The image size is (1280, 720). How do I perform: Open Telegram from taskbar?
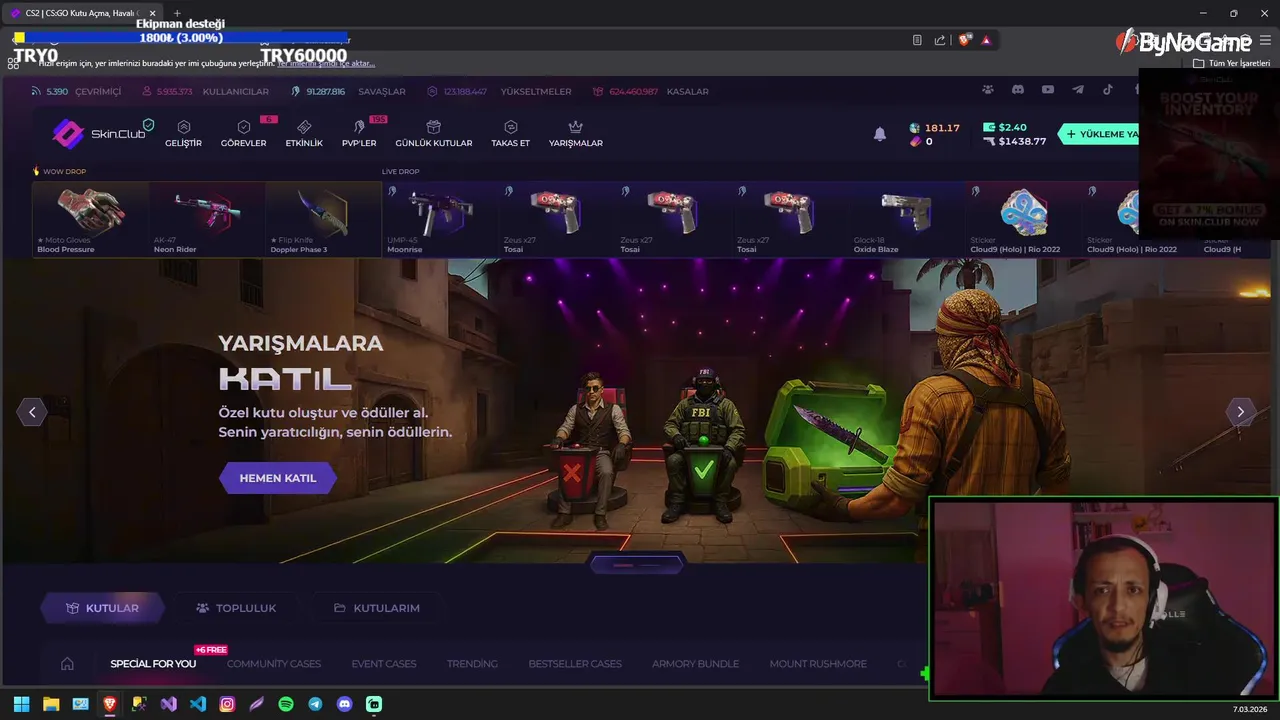click(x=315, y=704)
